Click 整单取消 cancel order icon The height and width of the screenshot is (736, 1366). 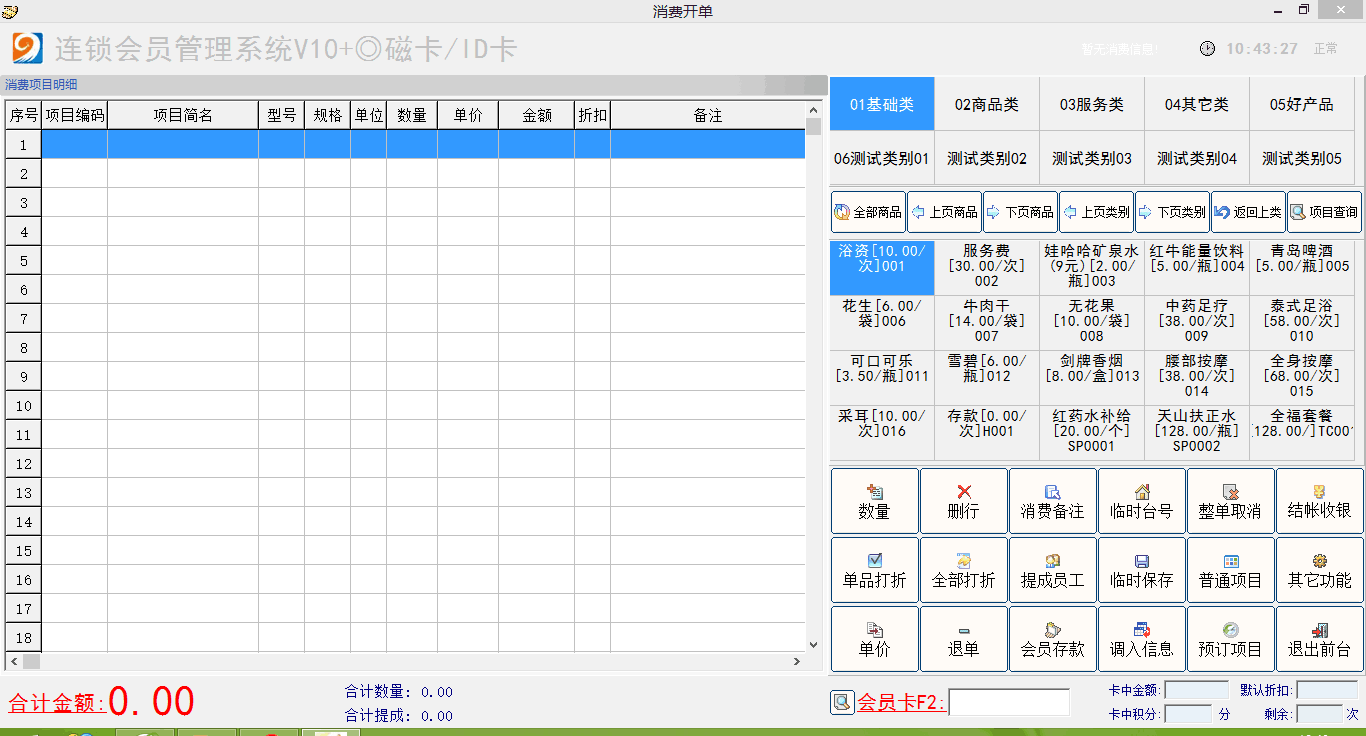click(x=1230, y=492)
